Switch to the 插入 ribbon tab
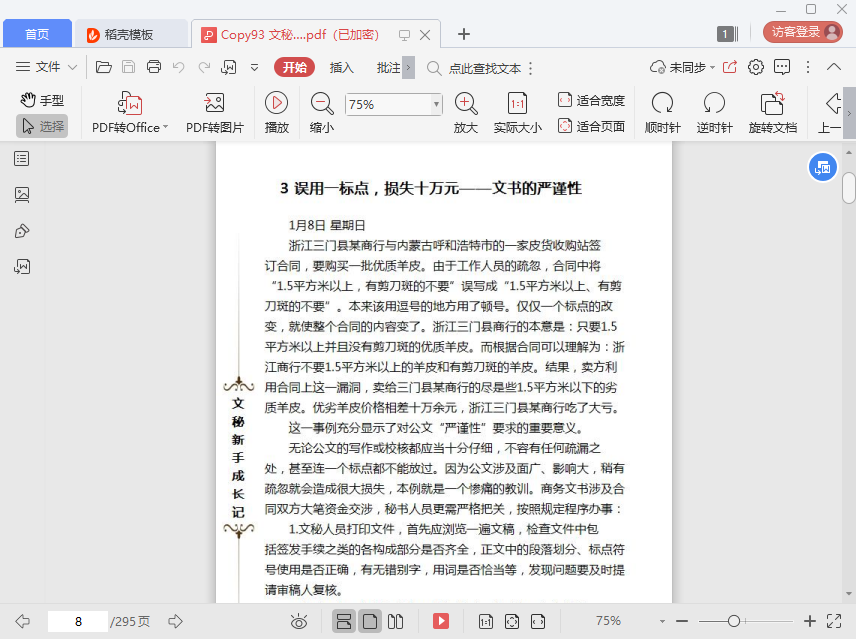This screenshot has width=856, height=639. pyautogui.click(x=341, y=67)
